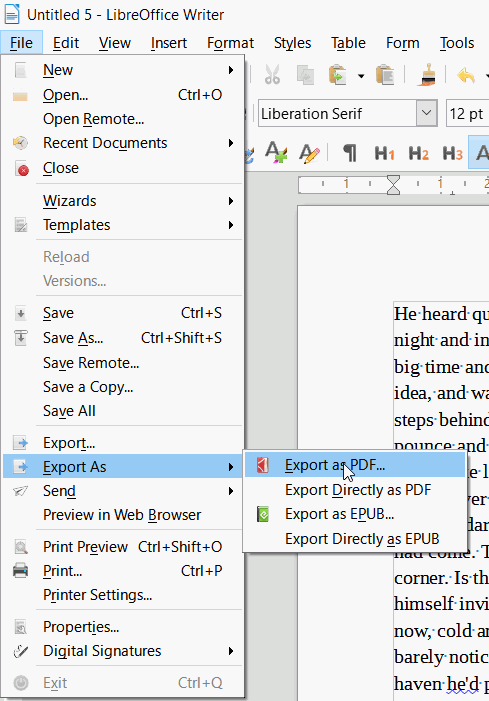Click the Liberation Serif font name field

(x=337, y=114)
